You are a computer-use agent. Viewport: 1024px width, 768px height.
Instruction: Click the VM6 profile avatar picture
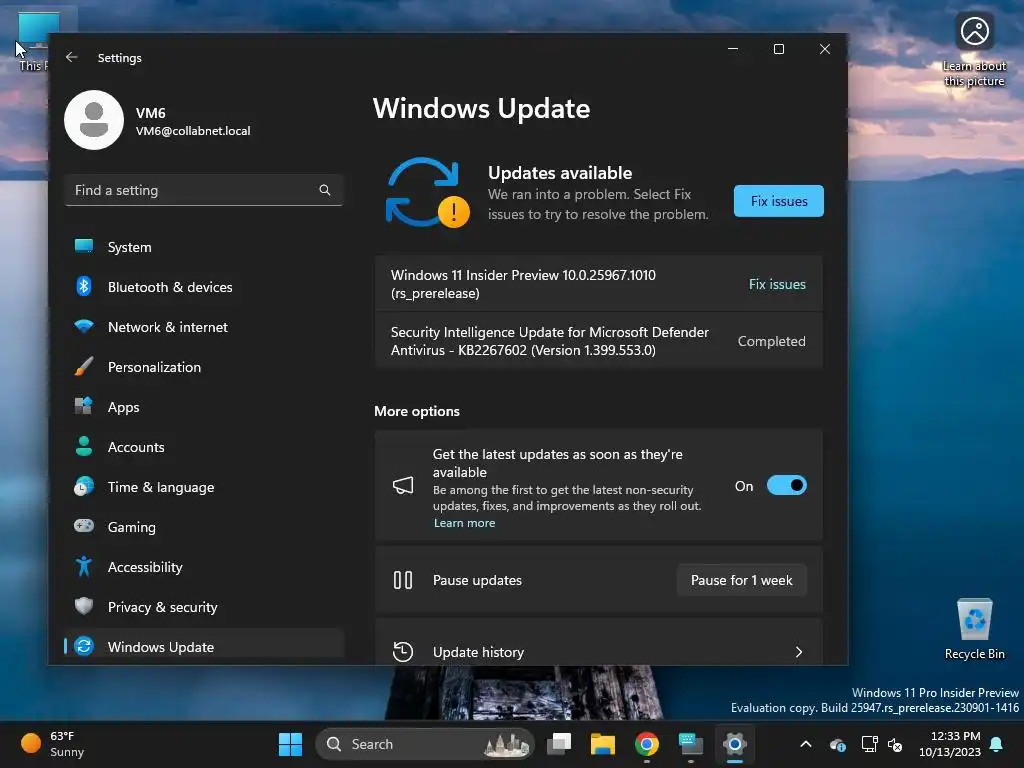(x=94, y=120)
